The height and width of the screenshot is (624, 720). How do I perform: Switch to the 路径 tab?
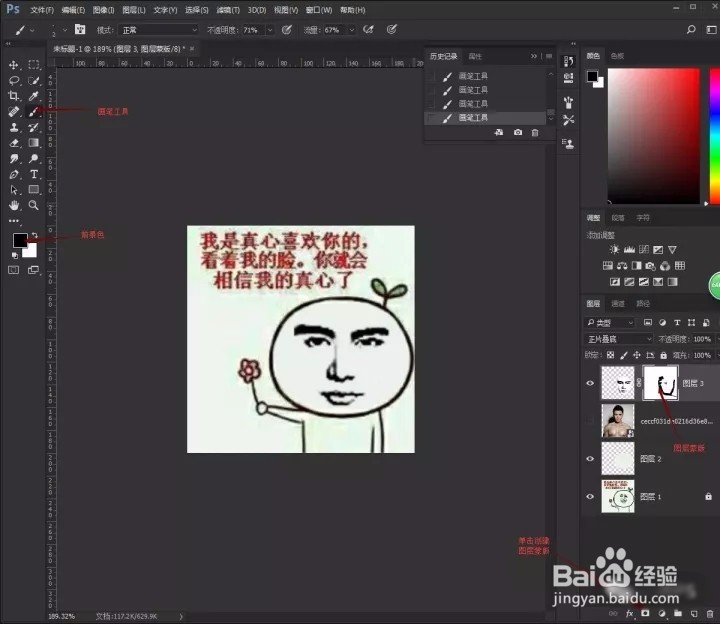click(x=643, y=304)
